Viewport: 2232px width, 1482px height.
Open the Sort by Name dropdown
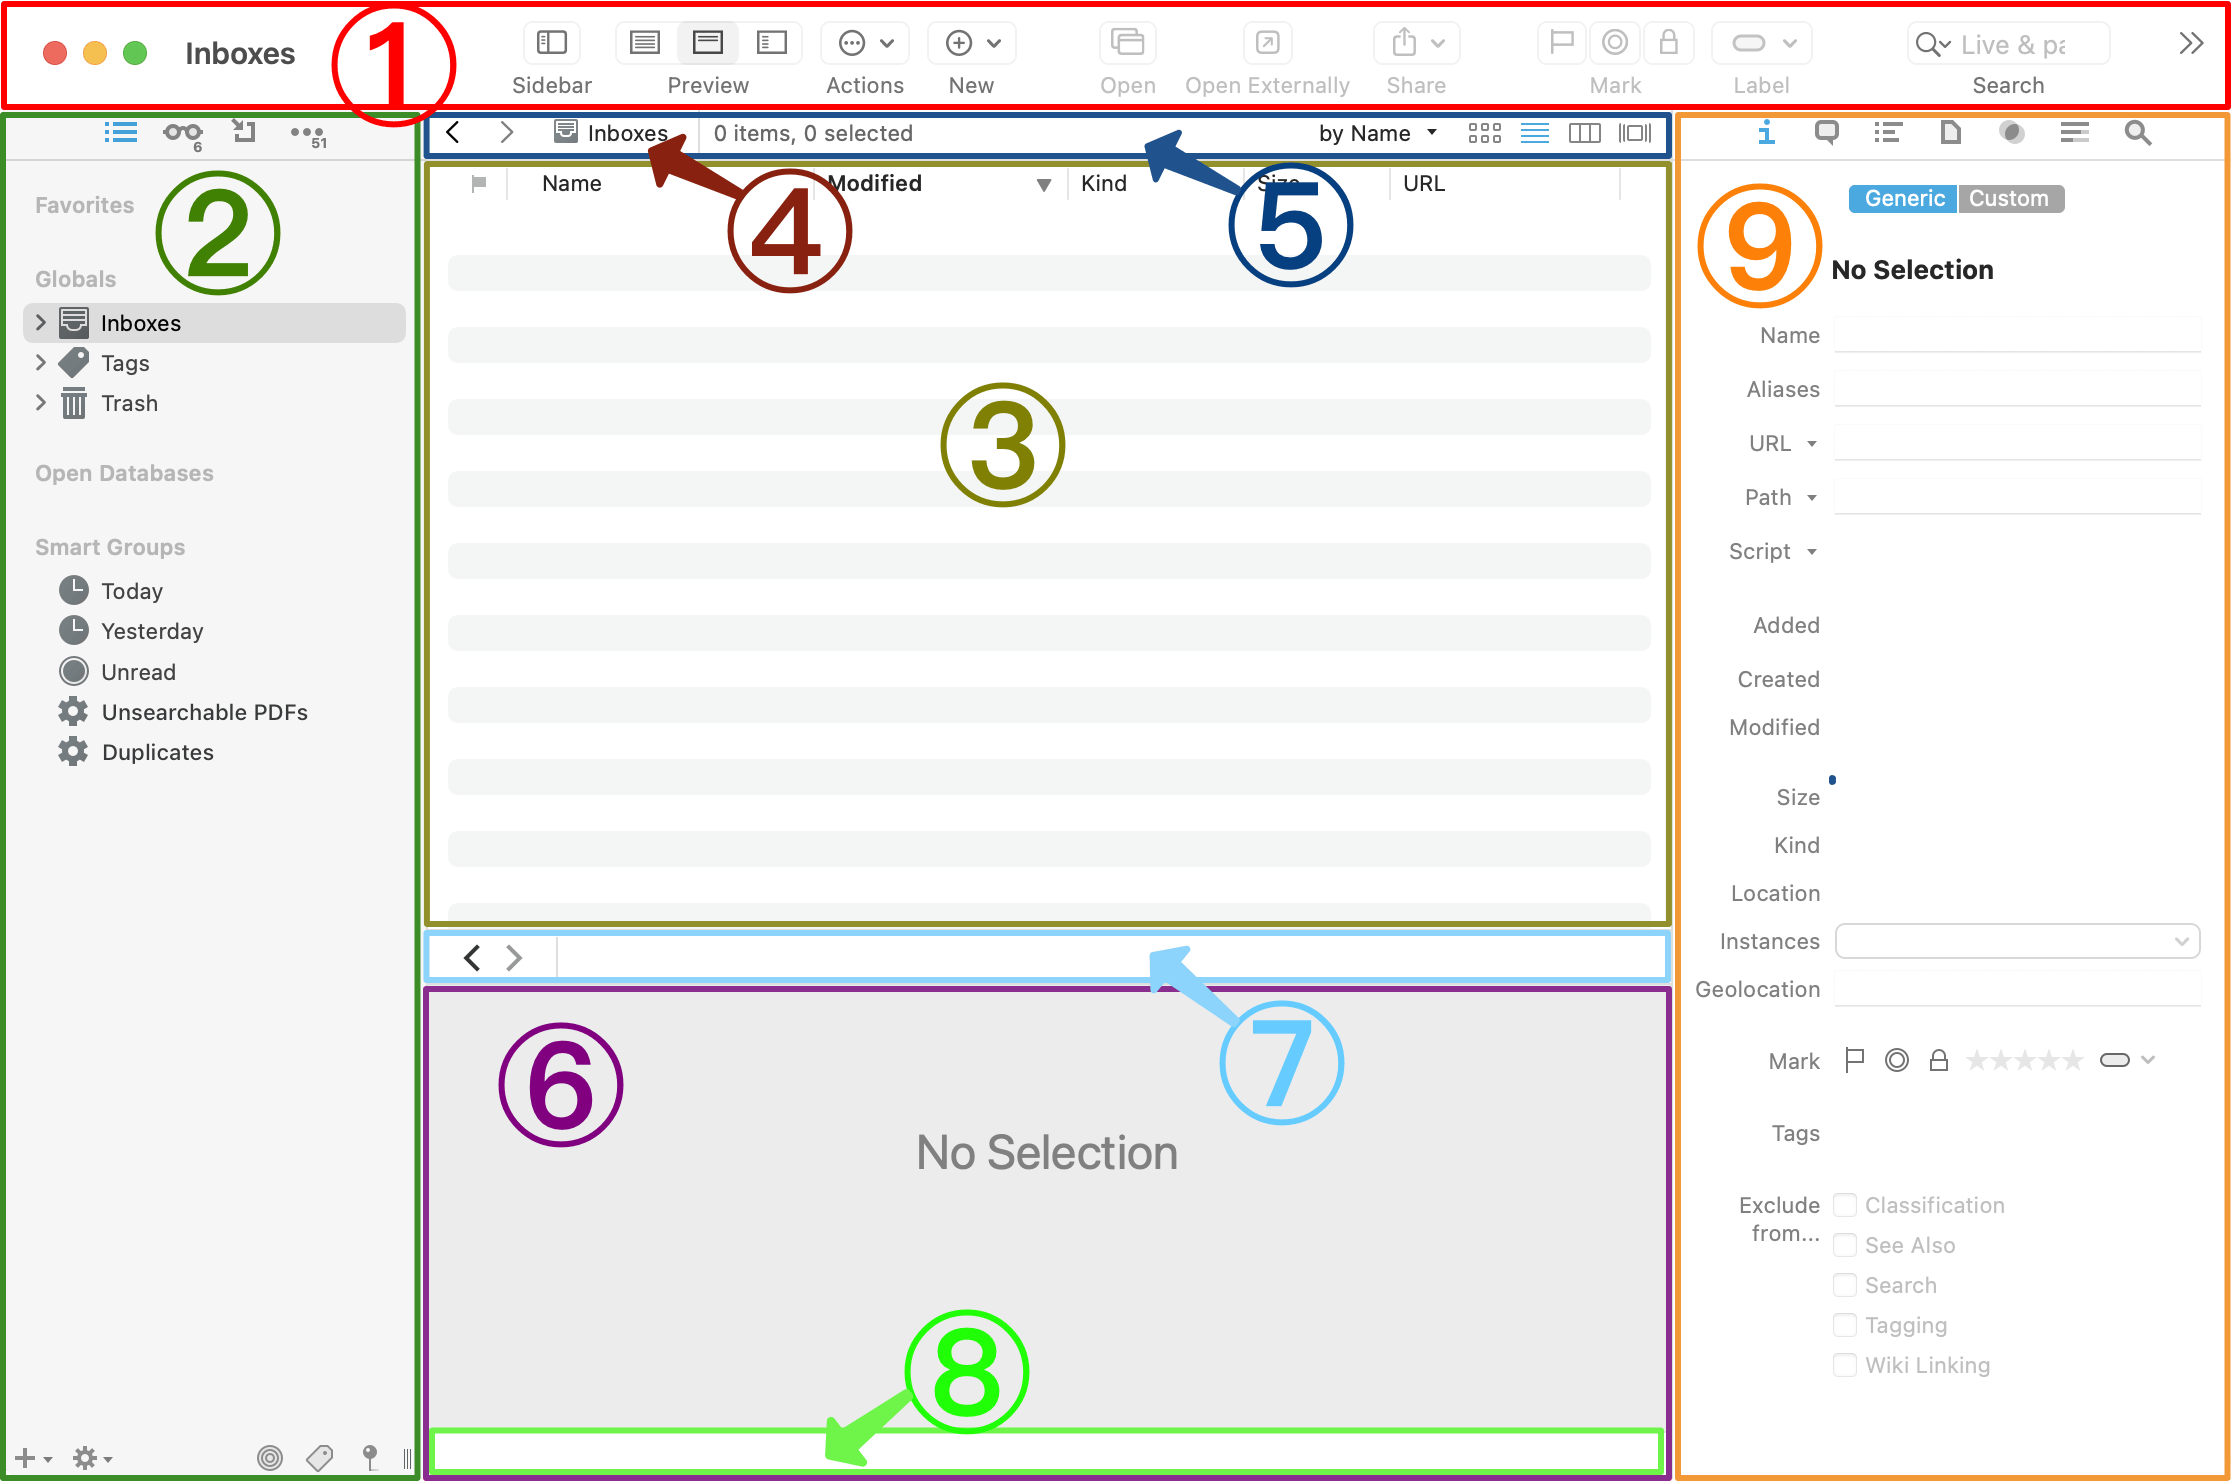pyautogui.click(x=1376, y=134)
